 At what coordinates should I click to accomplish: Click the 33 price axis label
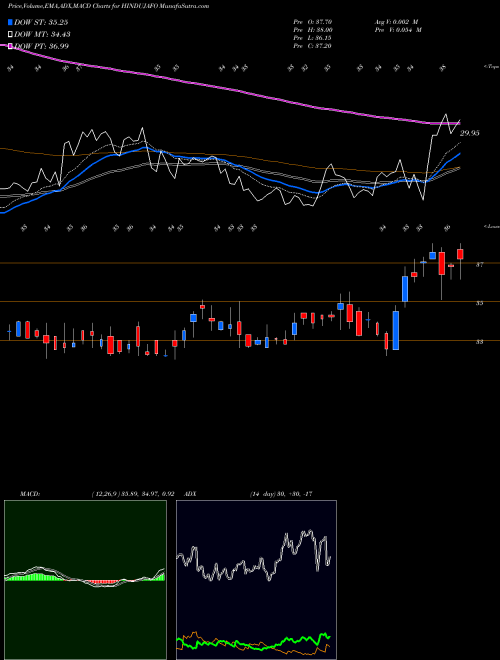tap(479, 342)
